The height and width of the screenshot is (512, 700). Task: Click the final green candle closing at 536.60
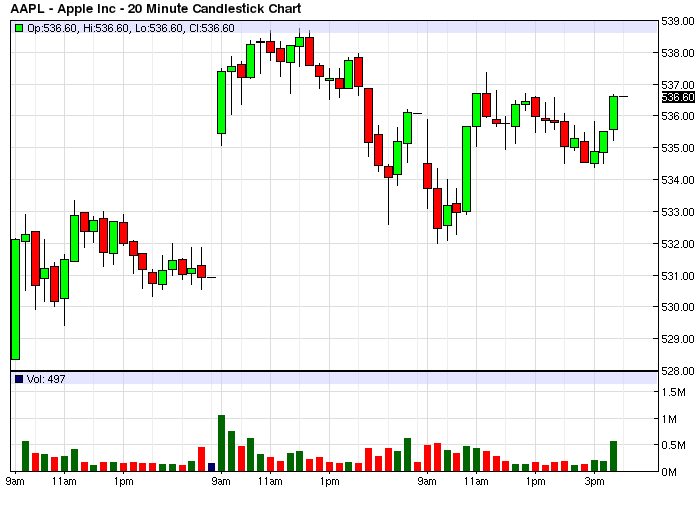(x=613, y=113)
